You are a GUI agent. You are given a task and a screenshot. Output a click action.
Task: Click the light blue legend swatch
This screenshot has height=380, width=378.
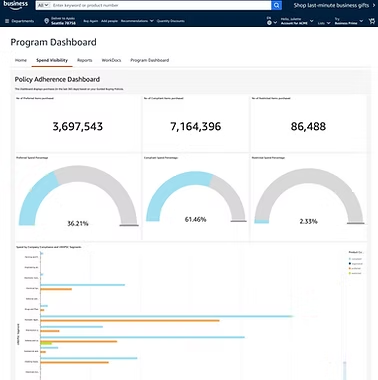[x=350, y=259]
